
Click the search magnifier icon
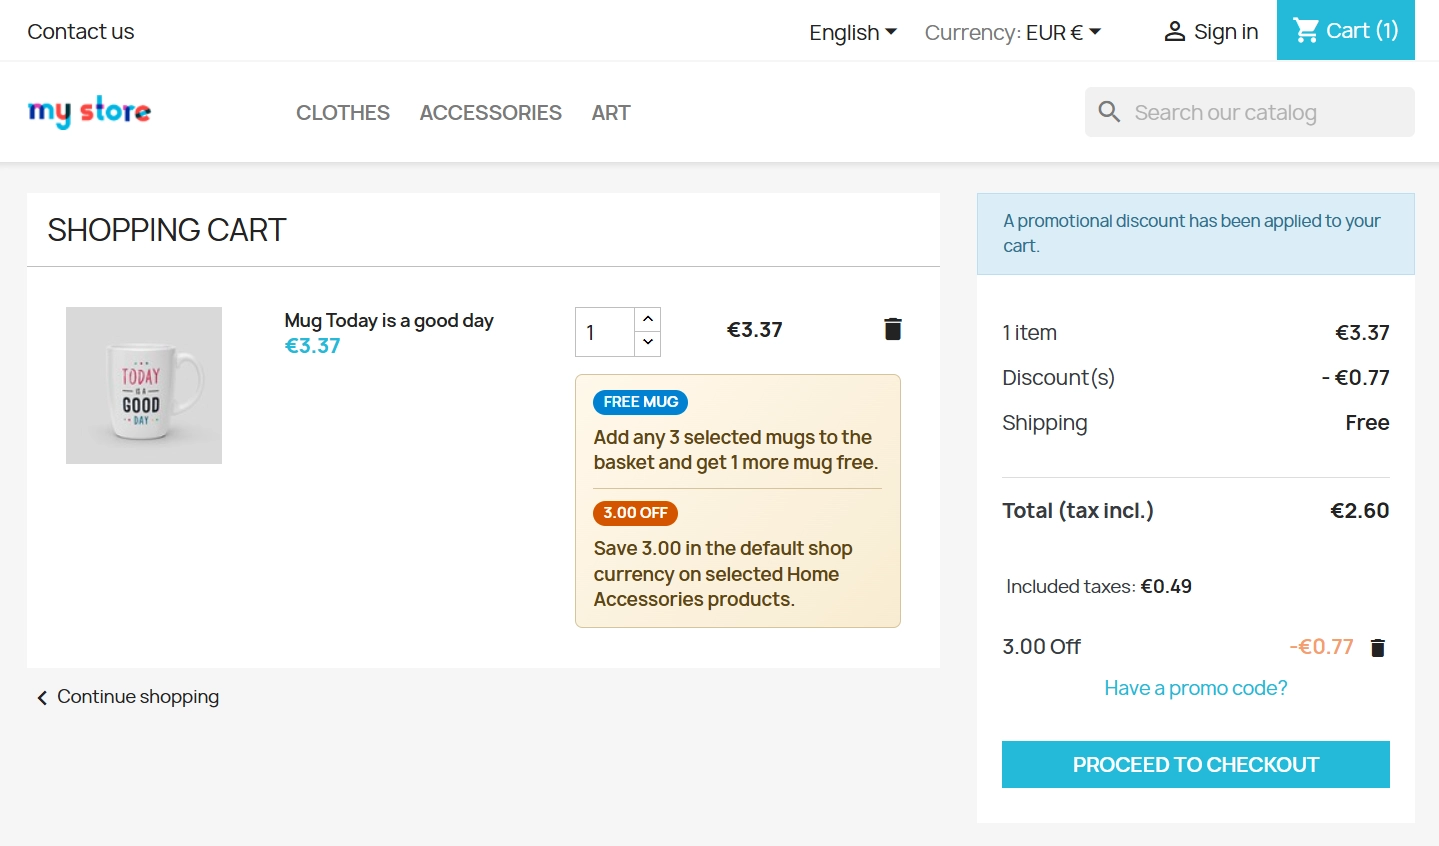coord(1109,111)
